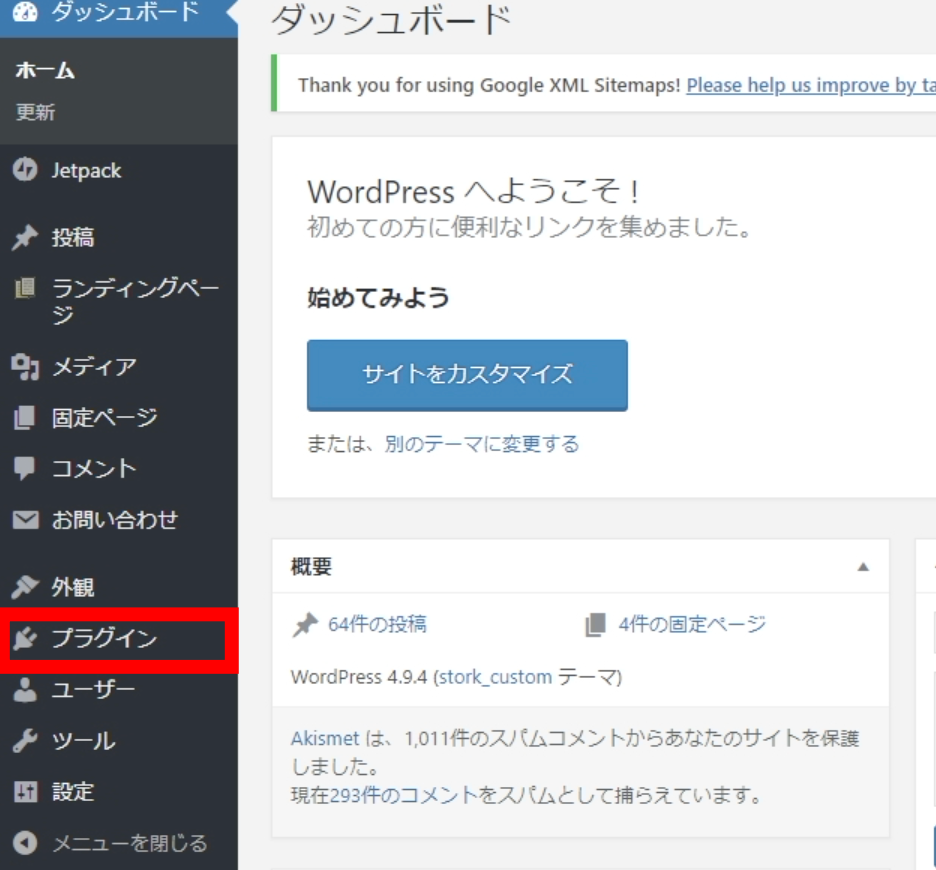Collapse the 概要 widget with its arrow
The image size is (936, 870).
pos(863,567)
